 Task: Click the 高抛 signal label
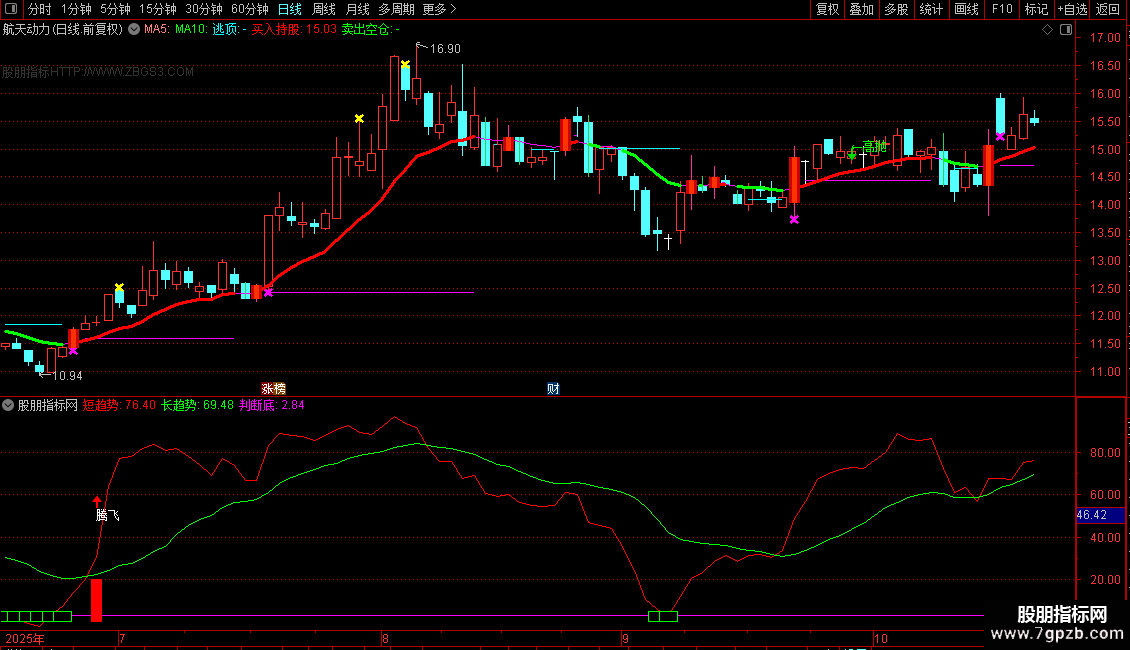tap(875, 147)
